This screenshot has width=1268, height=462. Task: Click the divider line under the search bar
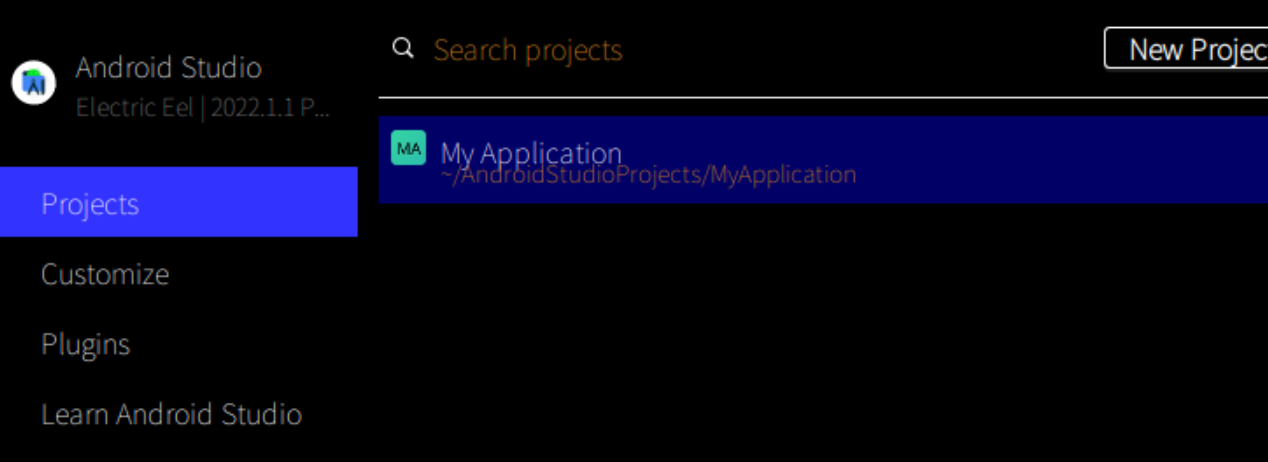pos(823,98)
